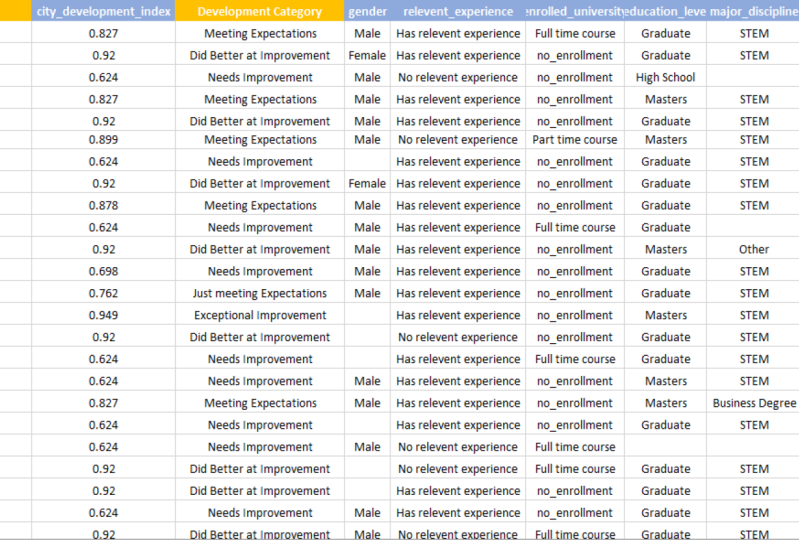Select the 'Part time course' cell
799x540 pixels.
coord(575,140)
